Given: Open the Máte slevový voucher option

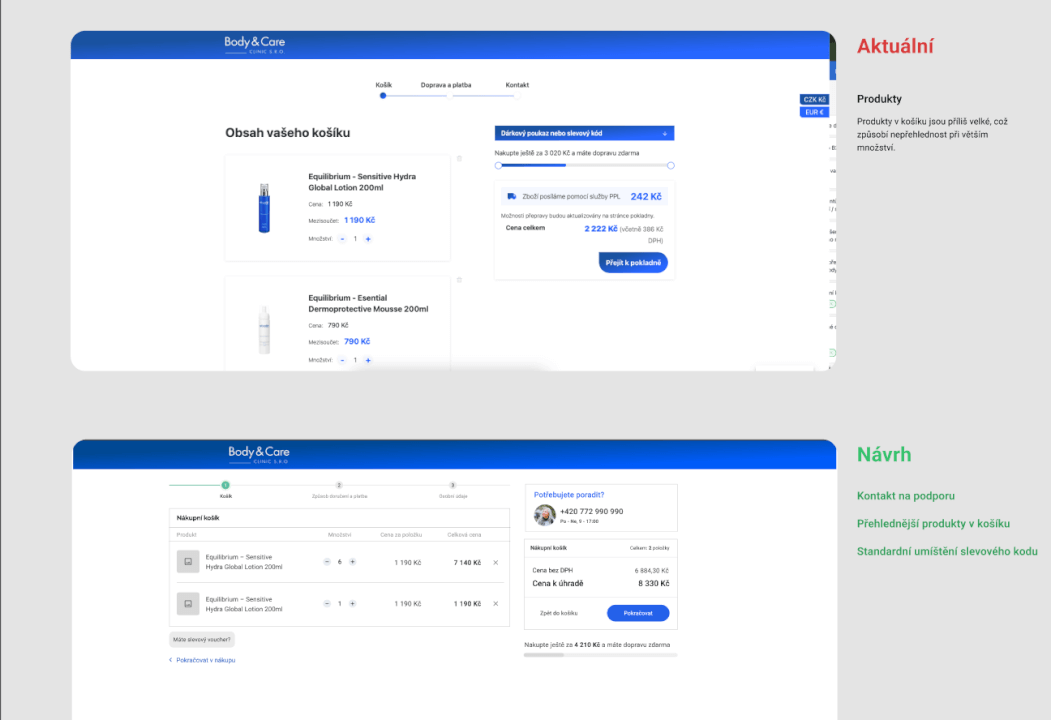Looking at the screenshot, I should 201,638.
